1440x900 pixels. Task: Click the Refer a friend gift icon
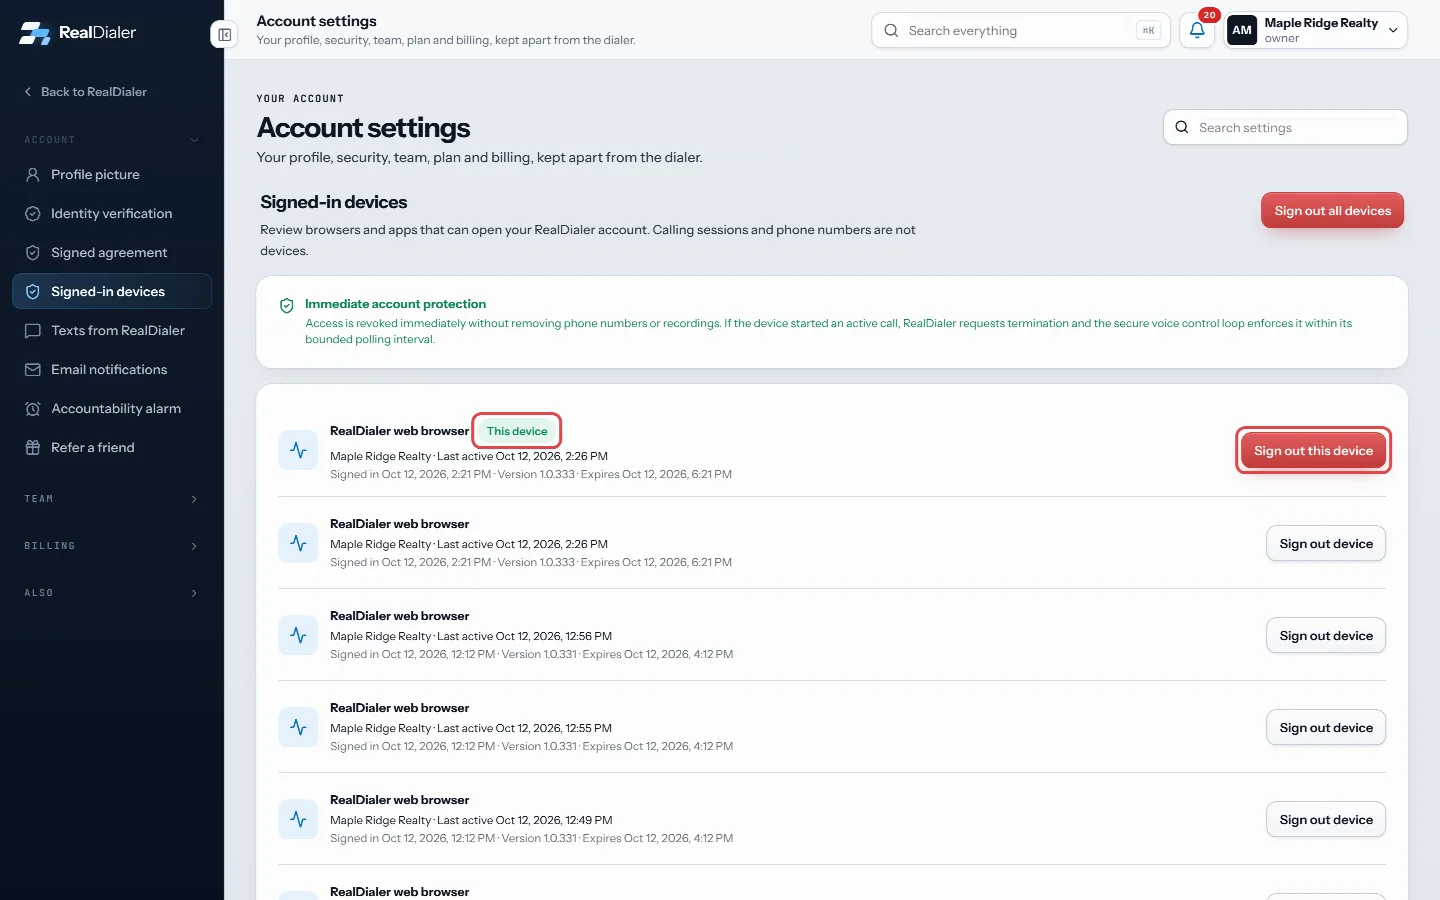pos(33,447)
